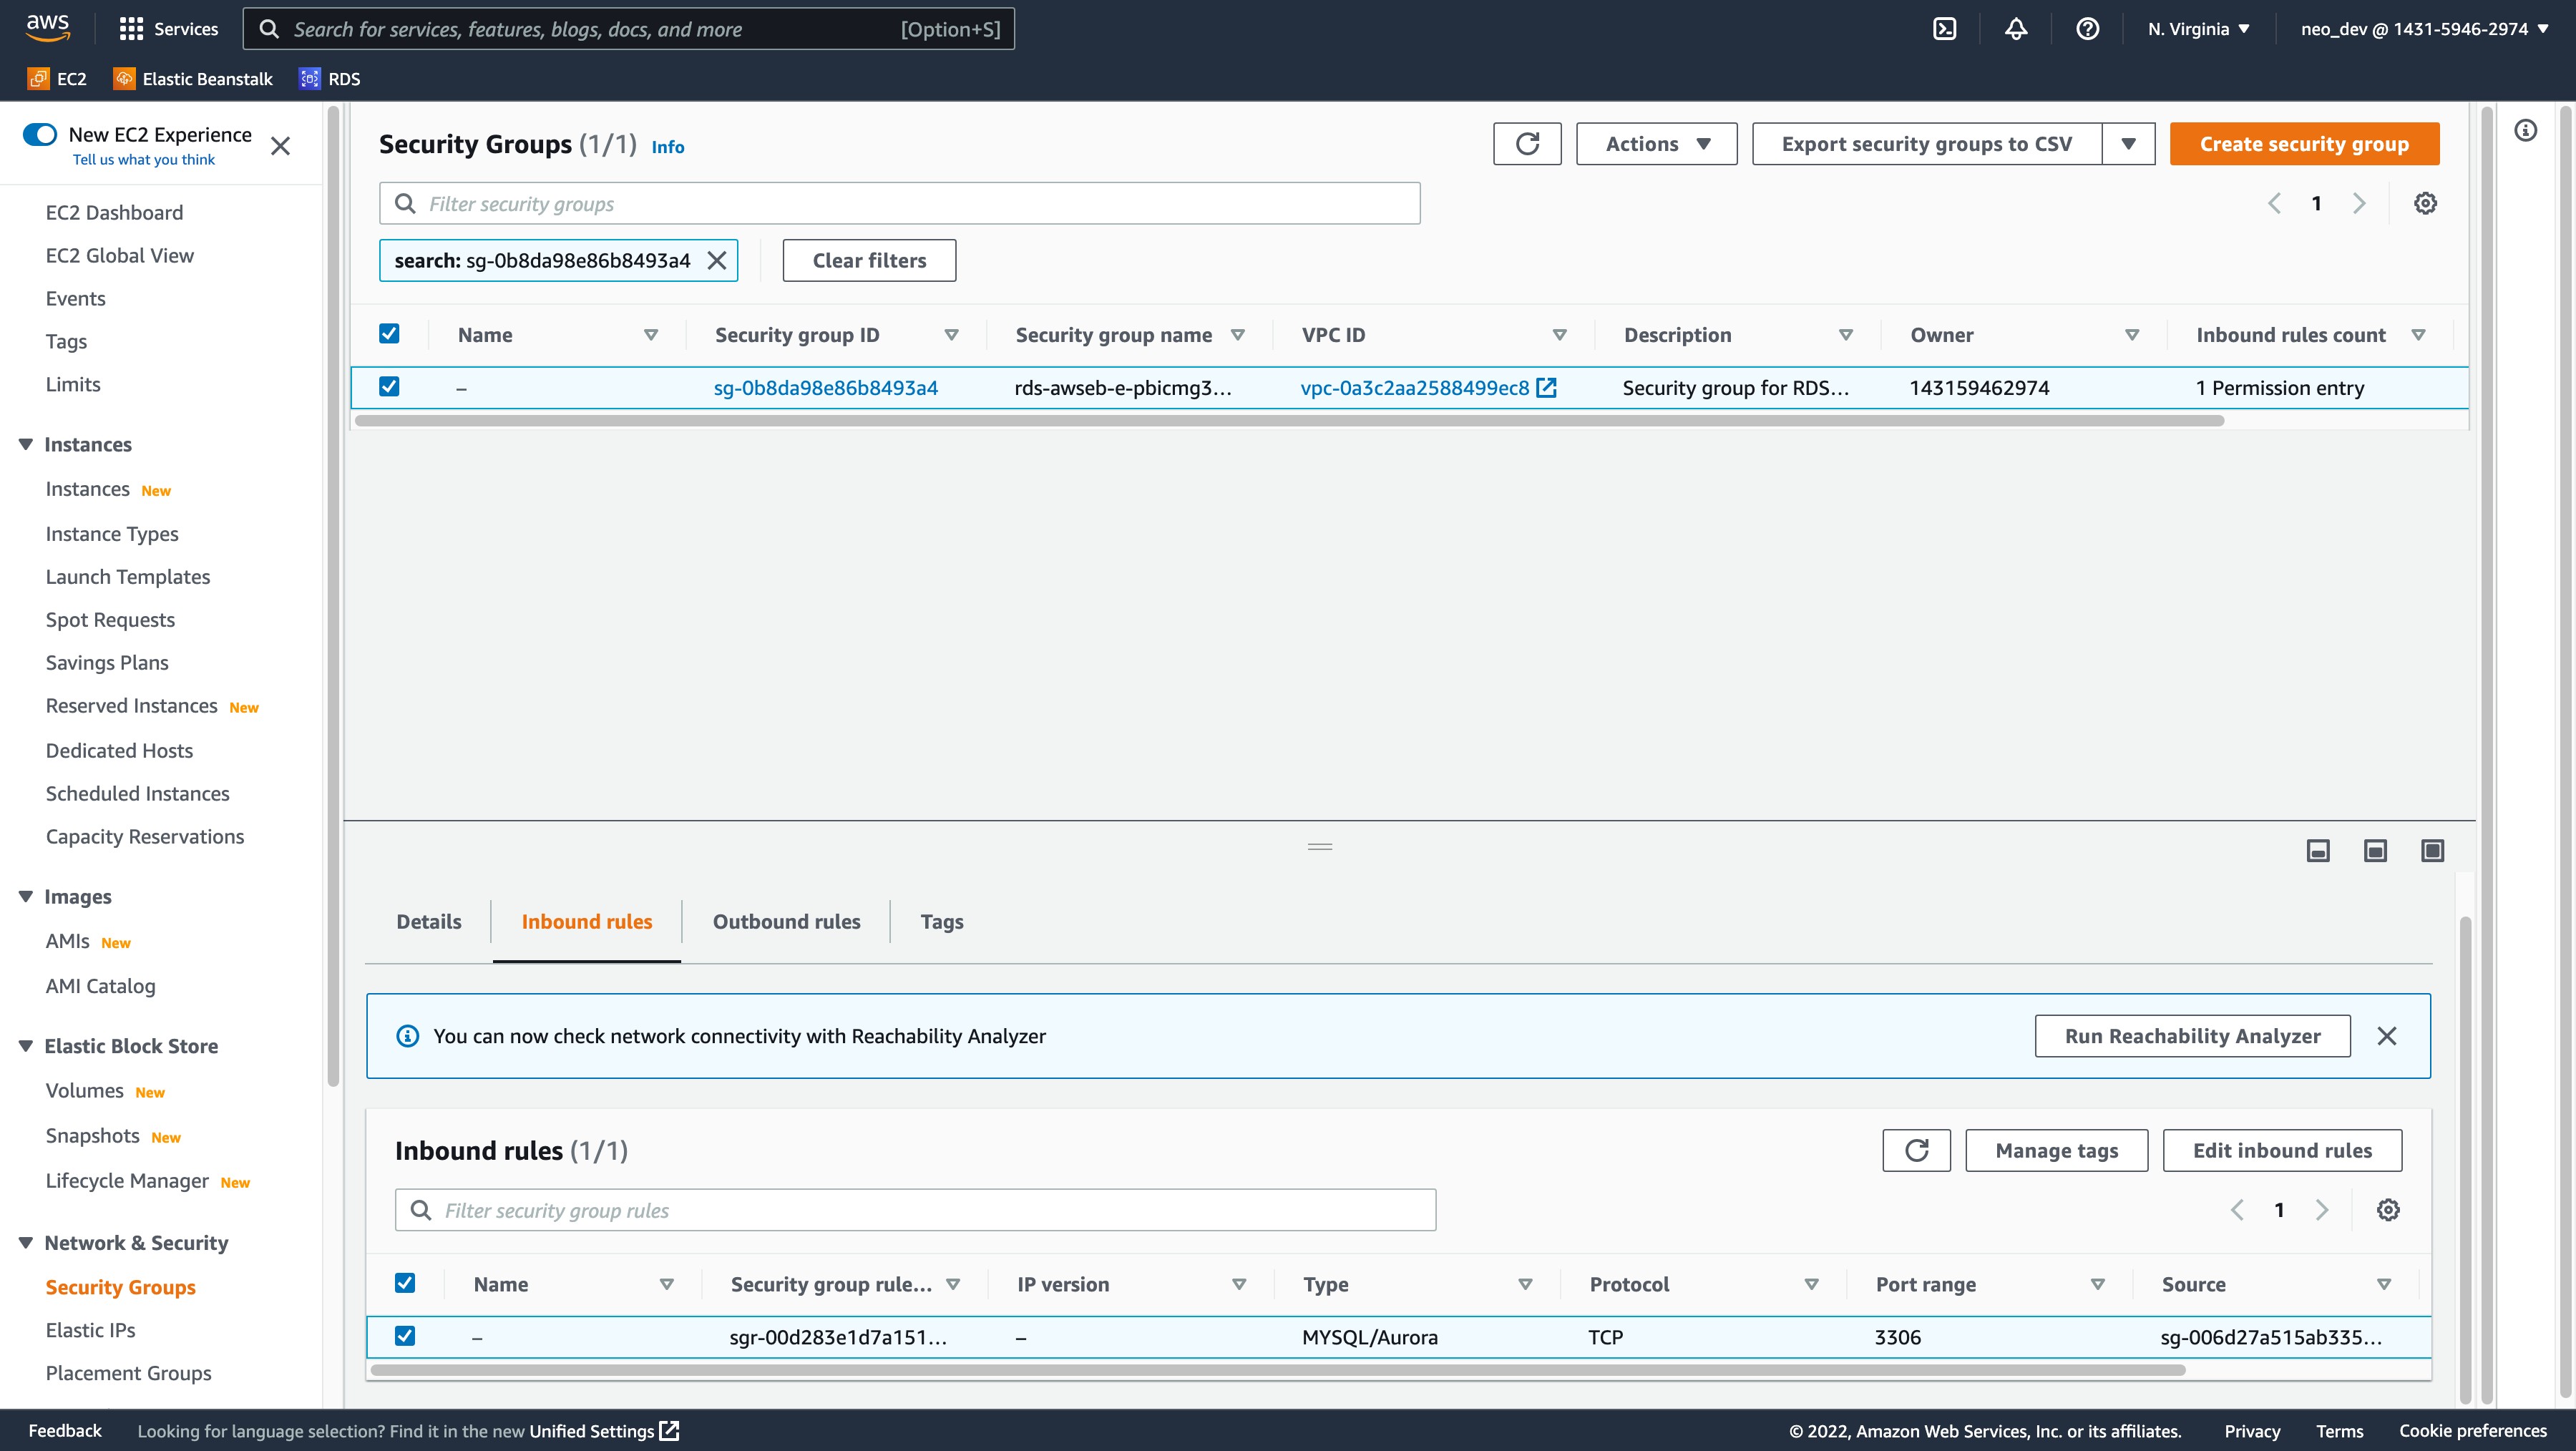Image resolution: width=2576 pixels, height=1451 pixels.
Task: Open the Info link beside Security Groups
Action: 668,147
